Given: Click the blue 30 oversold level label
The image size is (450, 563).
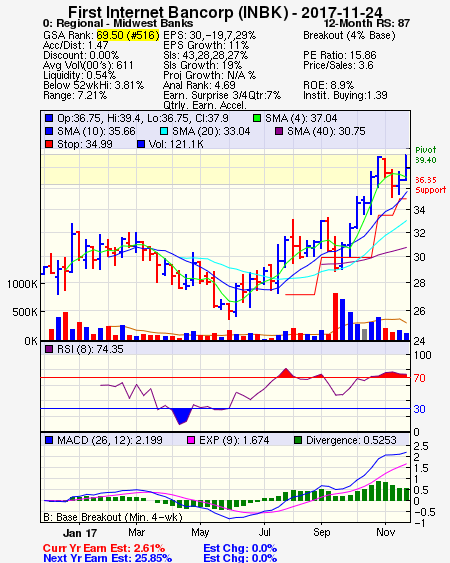Looking at the screenshot, I should (x=419, y=409).
